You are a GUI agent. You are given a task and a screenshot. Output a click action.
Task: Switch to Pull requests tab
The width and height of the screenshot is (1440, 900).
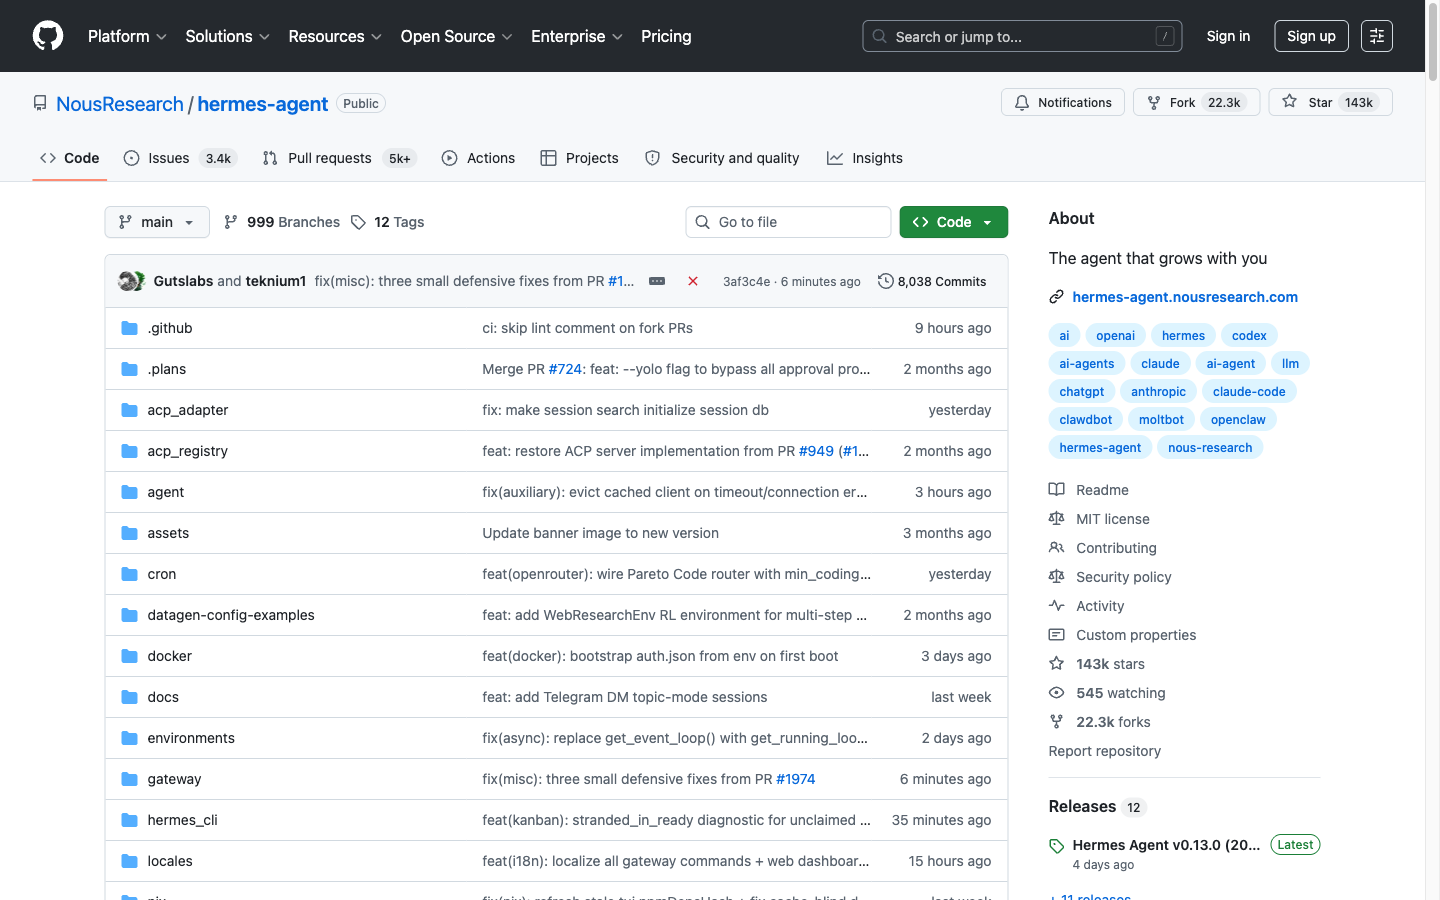(x=339, y=158)
